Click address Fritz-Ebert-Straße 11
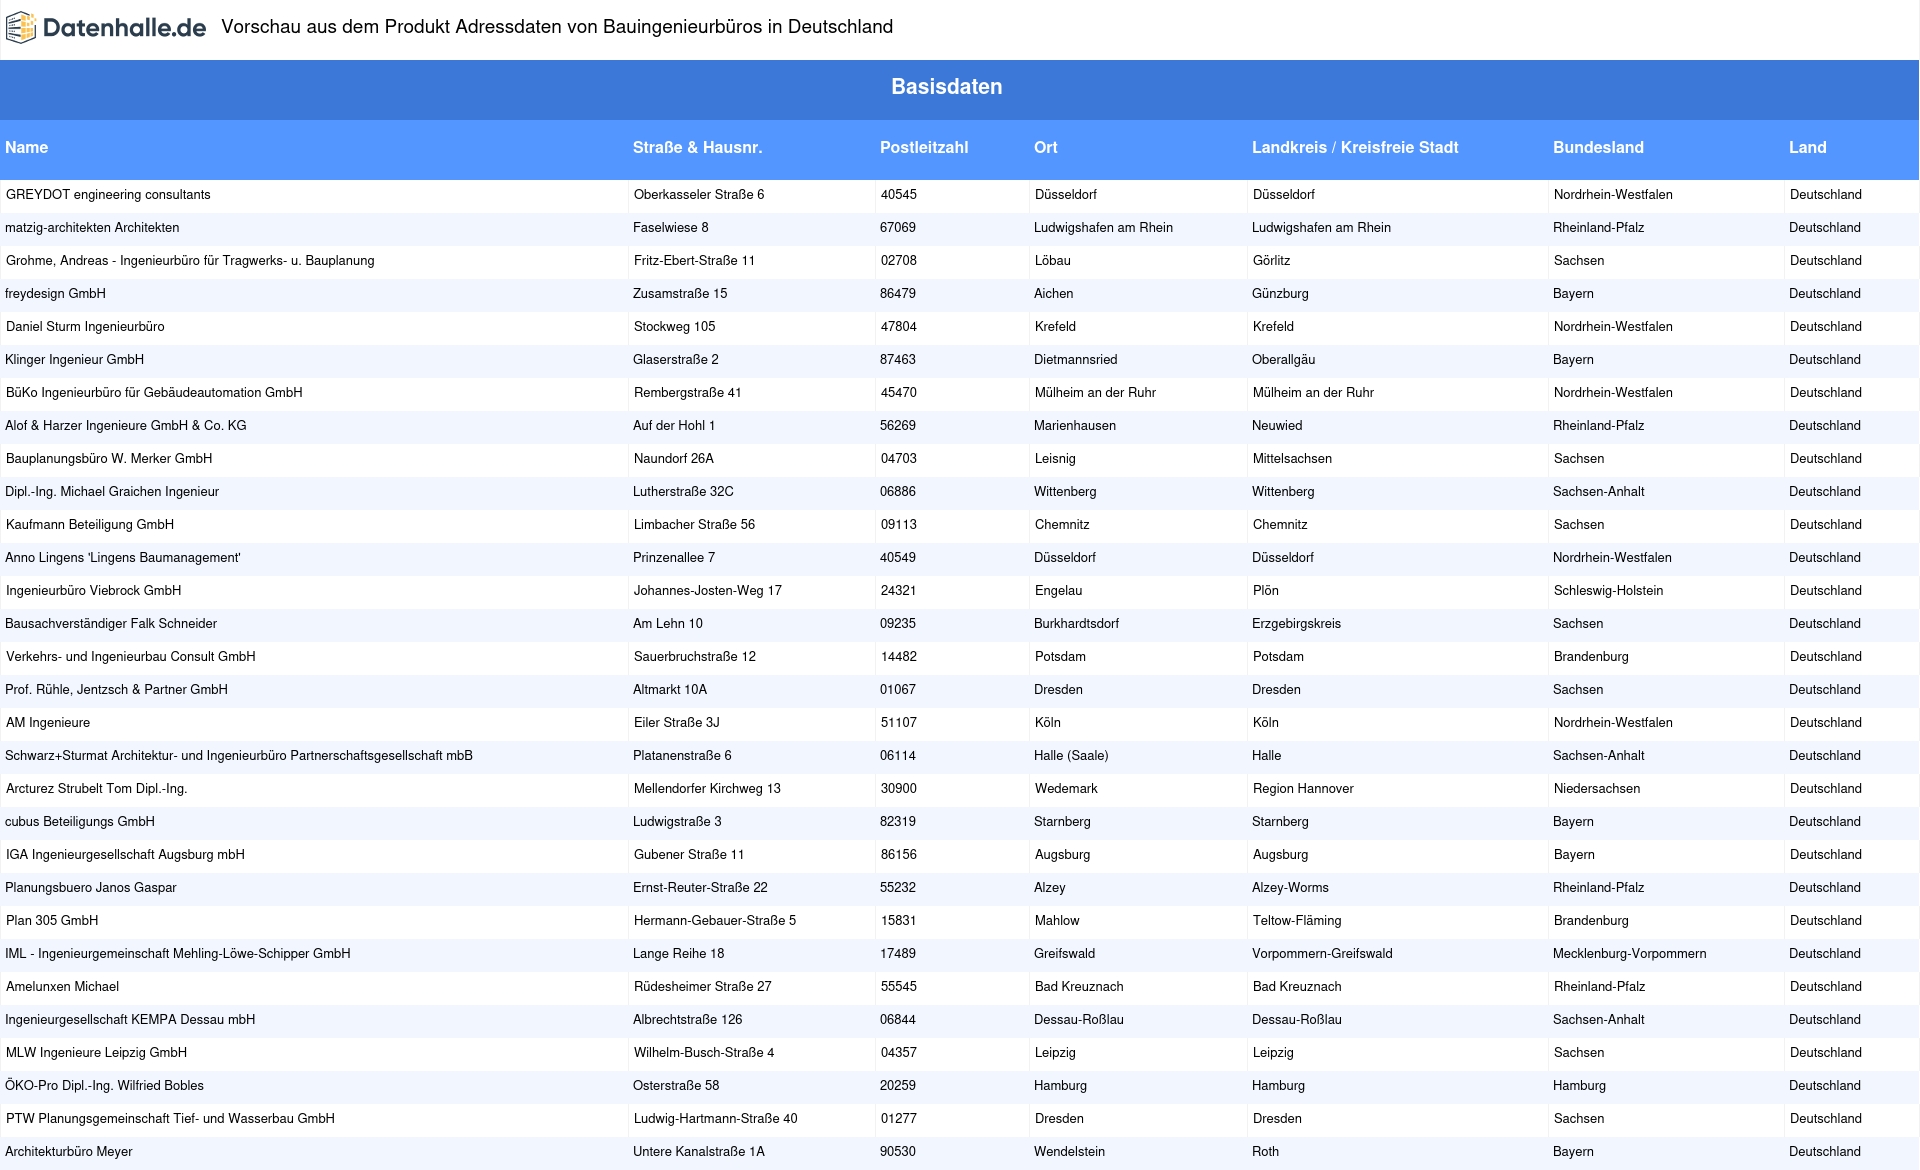The image size is (1920, 1170). coord(694,261)
